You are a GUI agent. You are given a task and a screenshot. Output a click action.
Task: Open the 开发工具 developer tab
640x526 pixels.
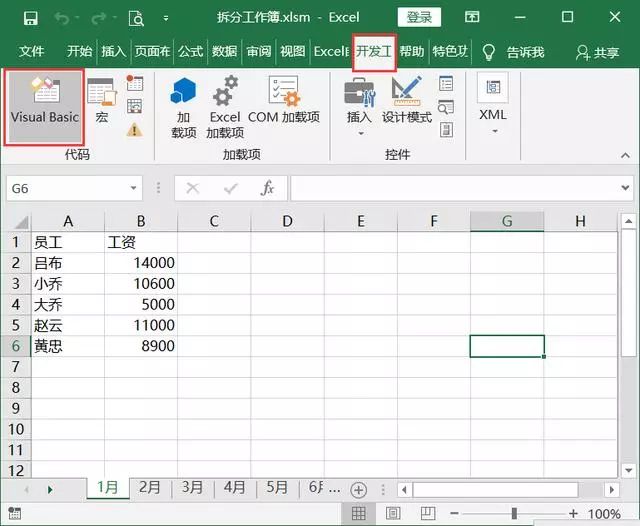374,52
